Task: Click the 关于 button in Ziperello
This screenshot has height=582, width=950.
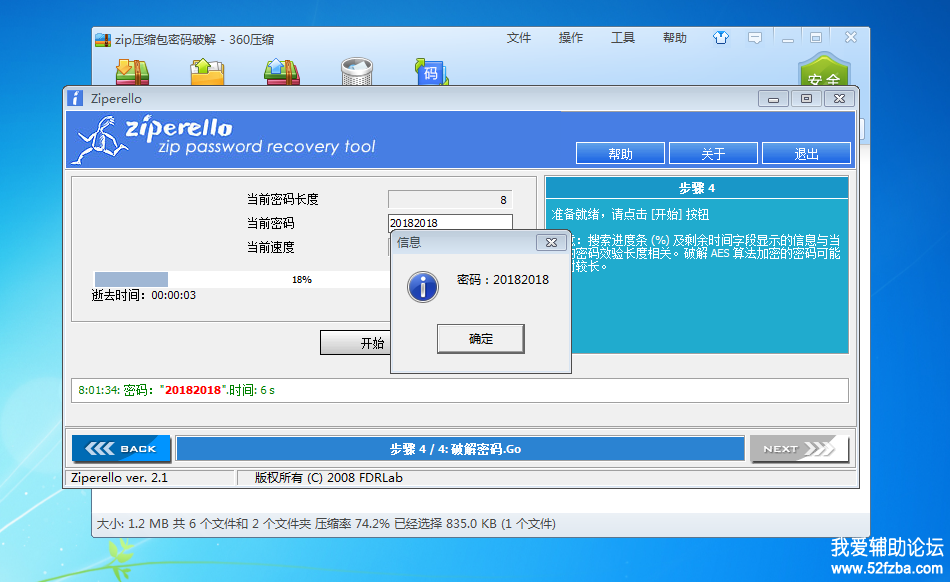Action: (713, 154)
